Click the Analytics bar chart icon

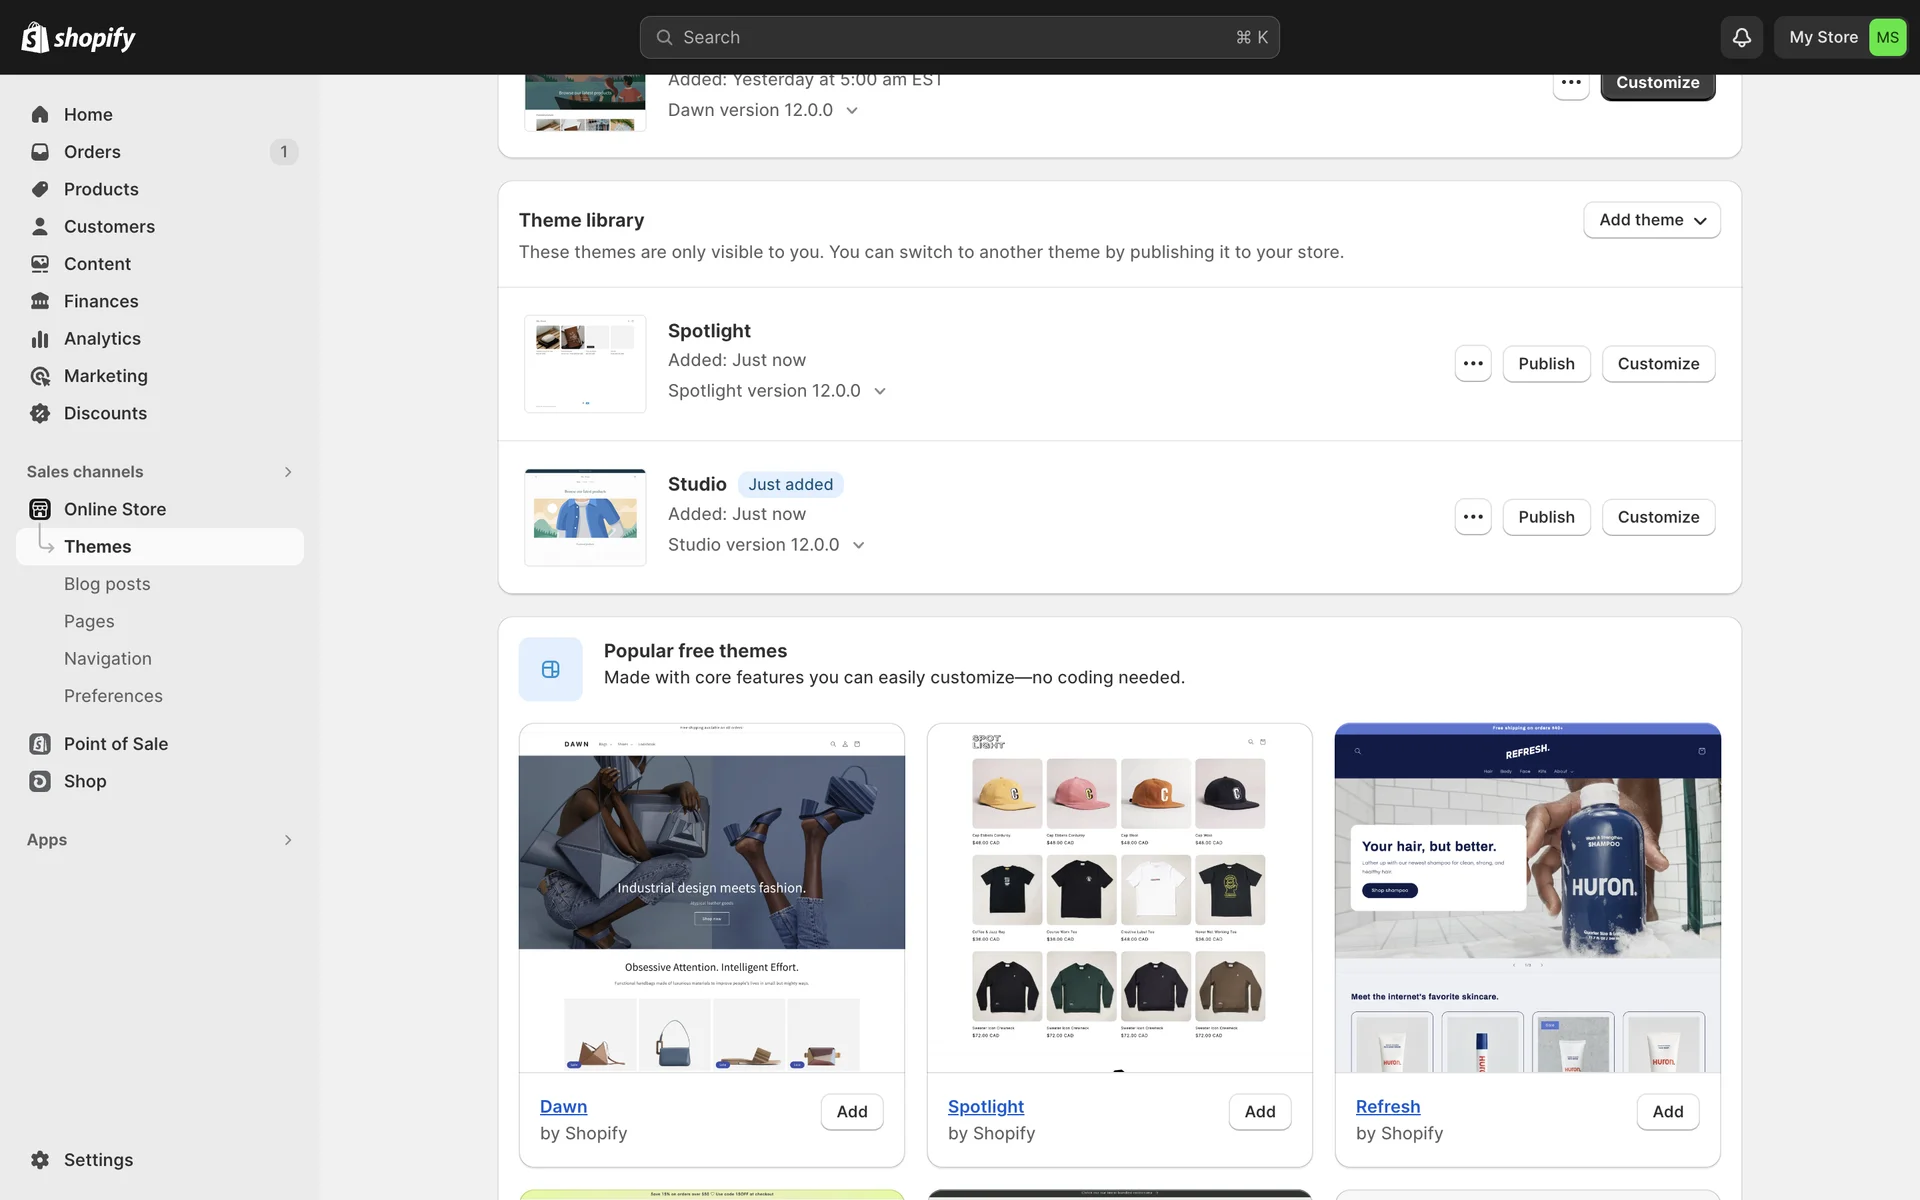click(x=40, y=339)
